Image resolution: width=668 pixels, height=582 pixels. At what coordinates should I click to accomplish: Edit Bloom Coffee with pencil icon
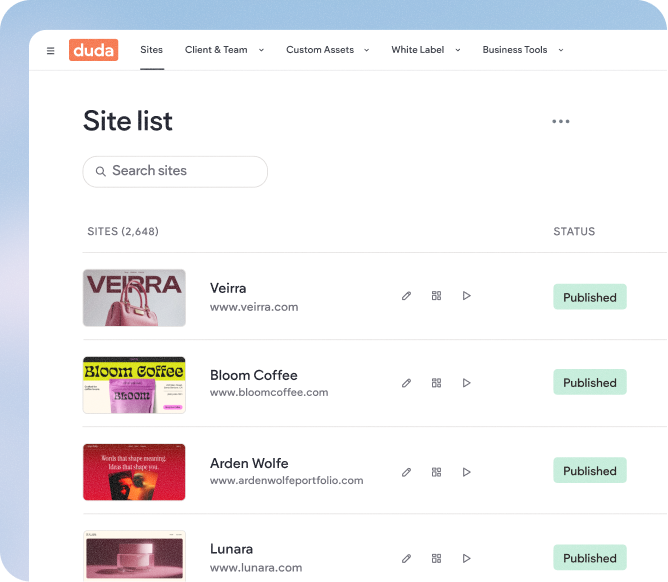(x=406, y=383)
